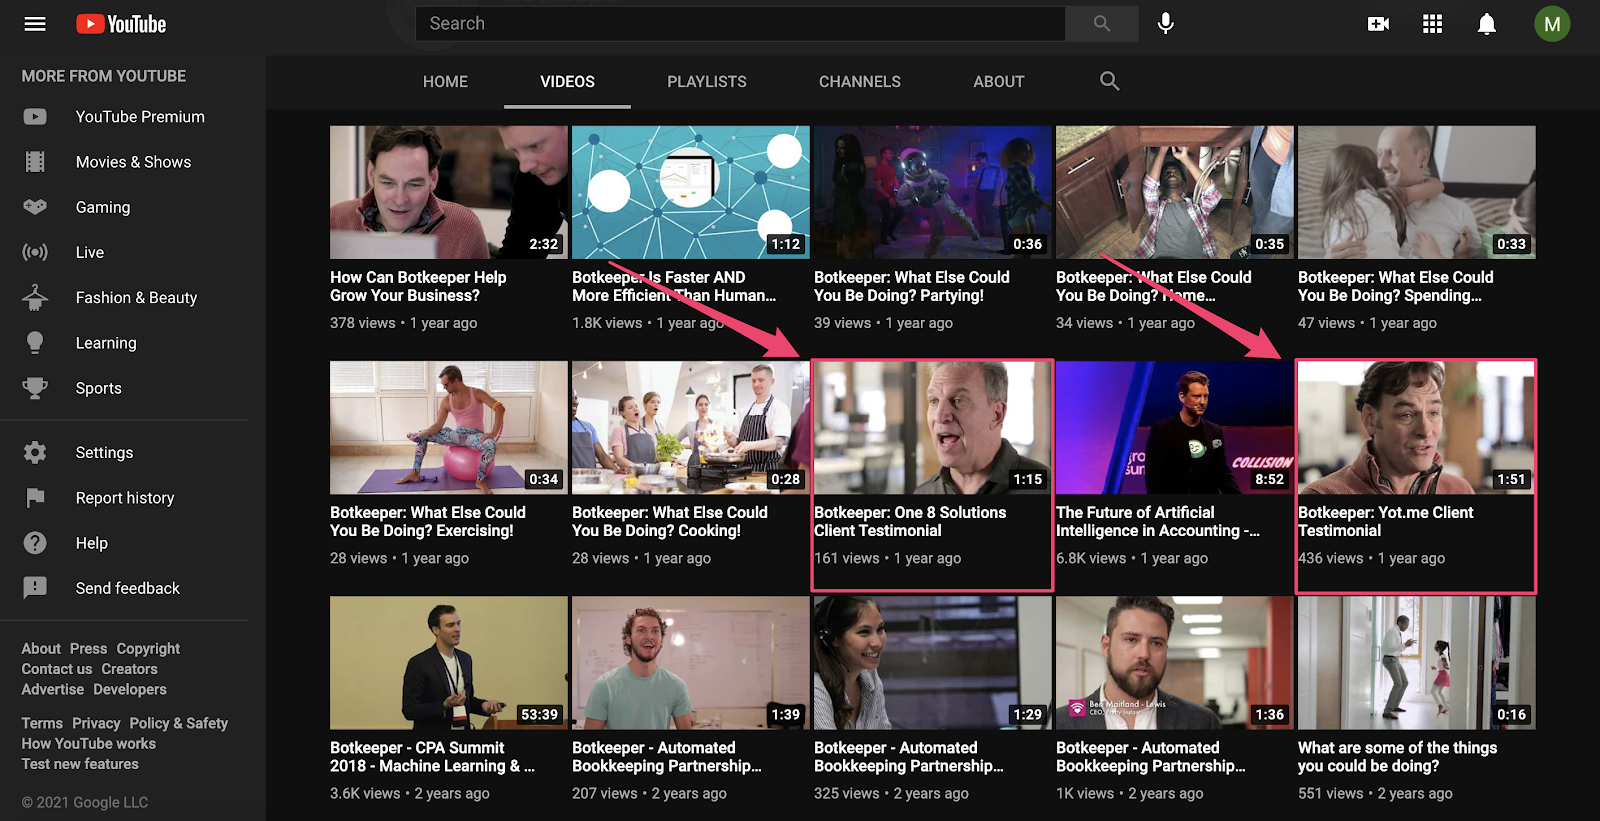The width and height of the screenshot is (1600, 821).
Task: Click the Developers footer link
Action: 130,690
